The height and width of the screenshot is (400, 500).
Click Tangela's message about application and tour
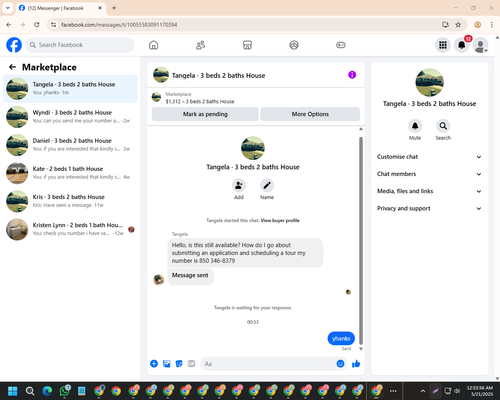[245, 253]
